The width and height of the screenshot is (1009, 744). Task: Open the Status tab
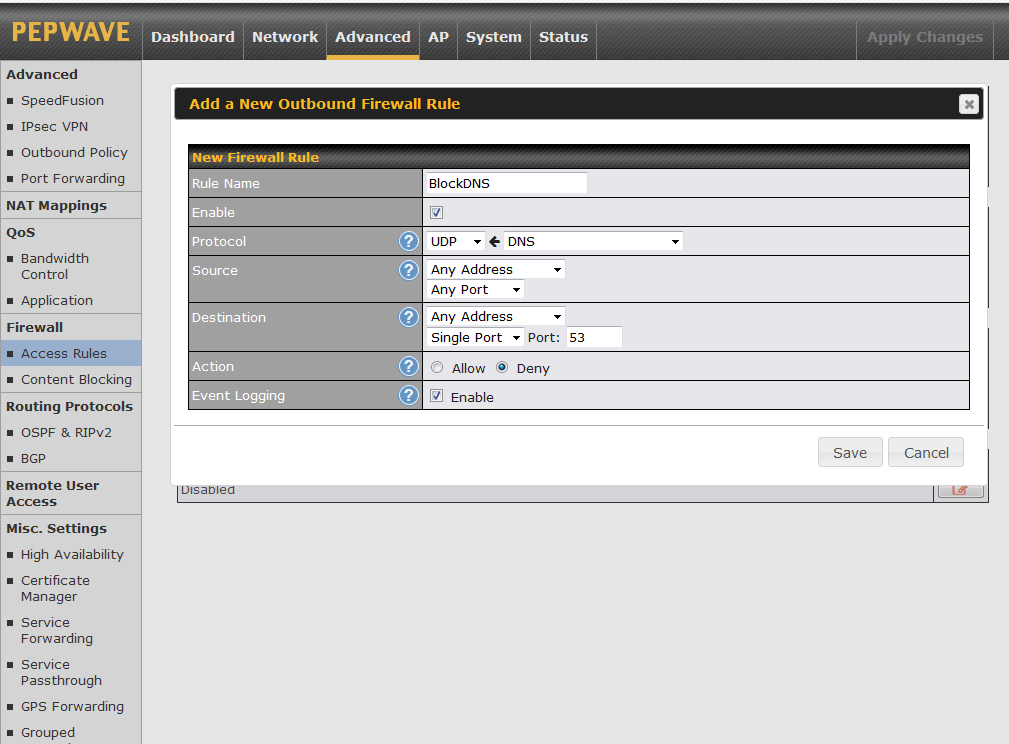coord(563,37)
